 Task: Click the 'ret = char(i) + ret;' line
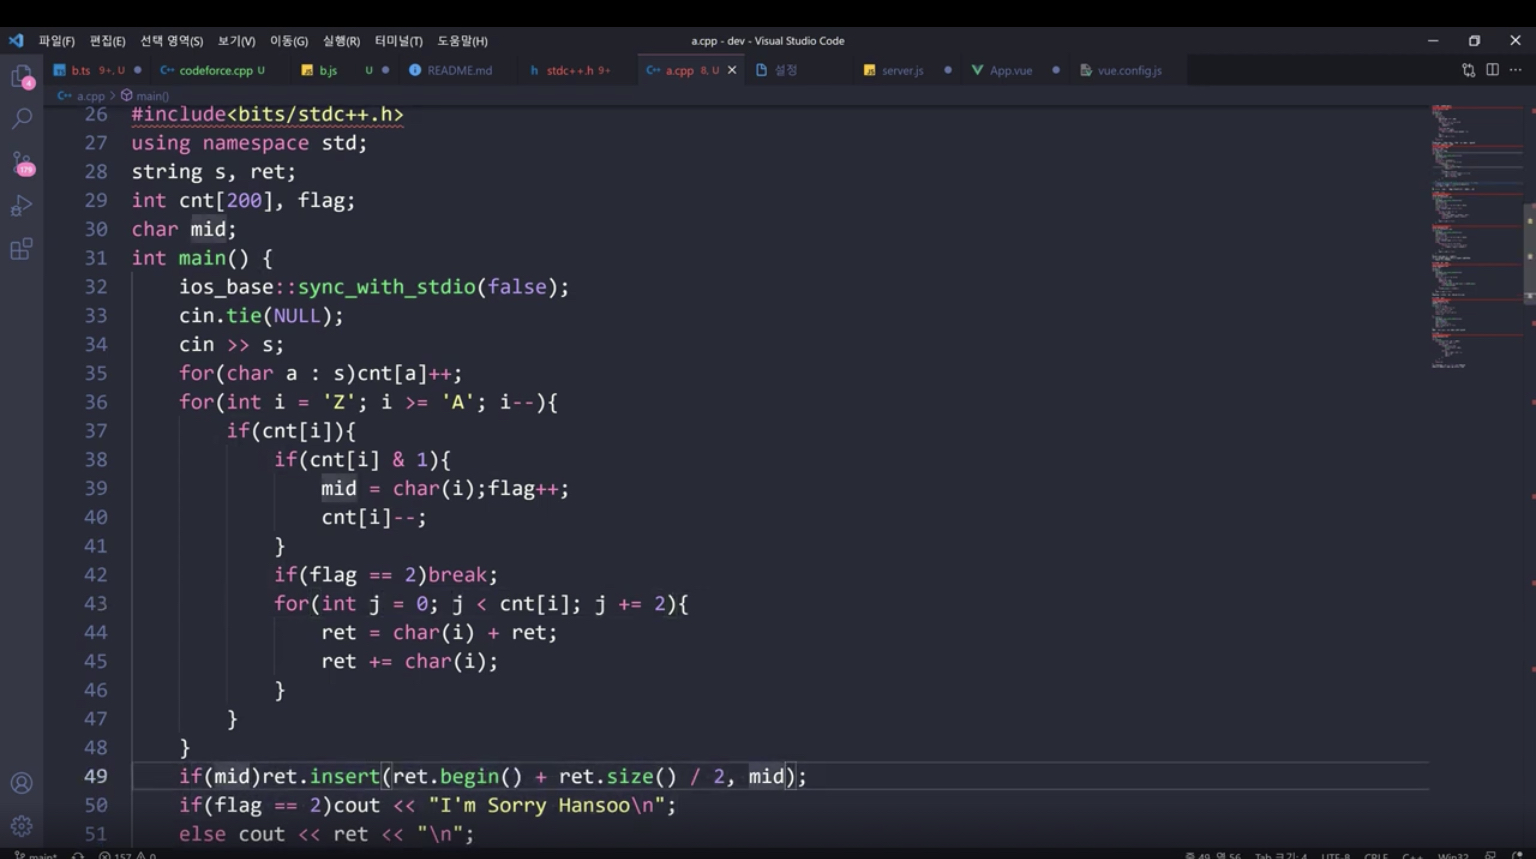pos(439,633)
